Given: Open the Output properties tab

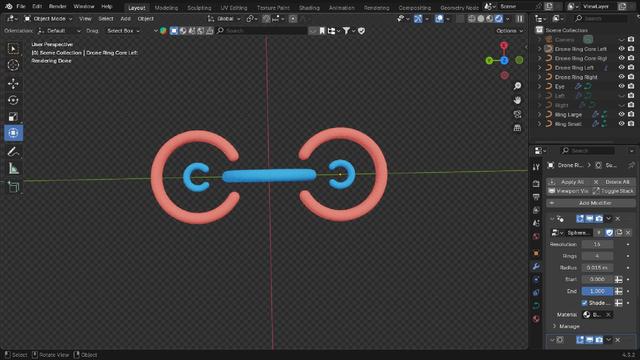Looking at the screenshot, I should (536, 197).
